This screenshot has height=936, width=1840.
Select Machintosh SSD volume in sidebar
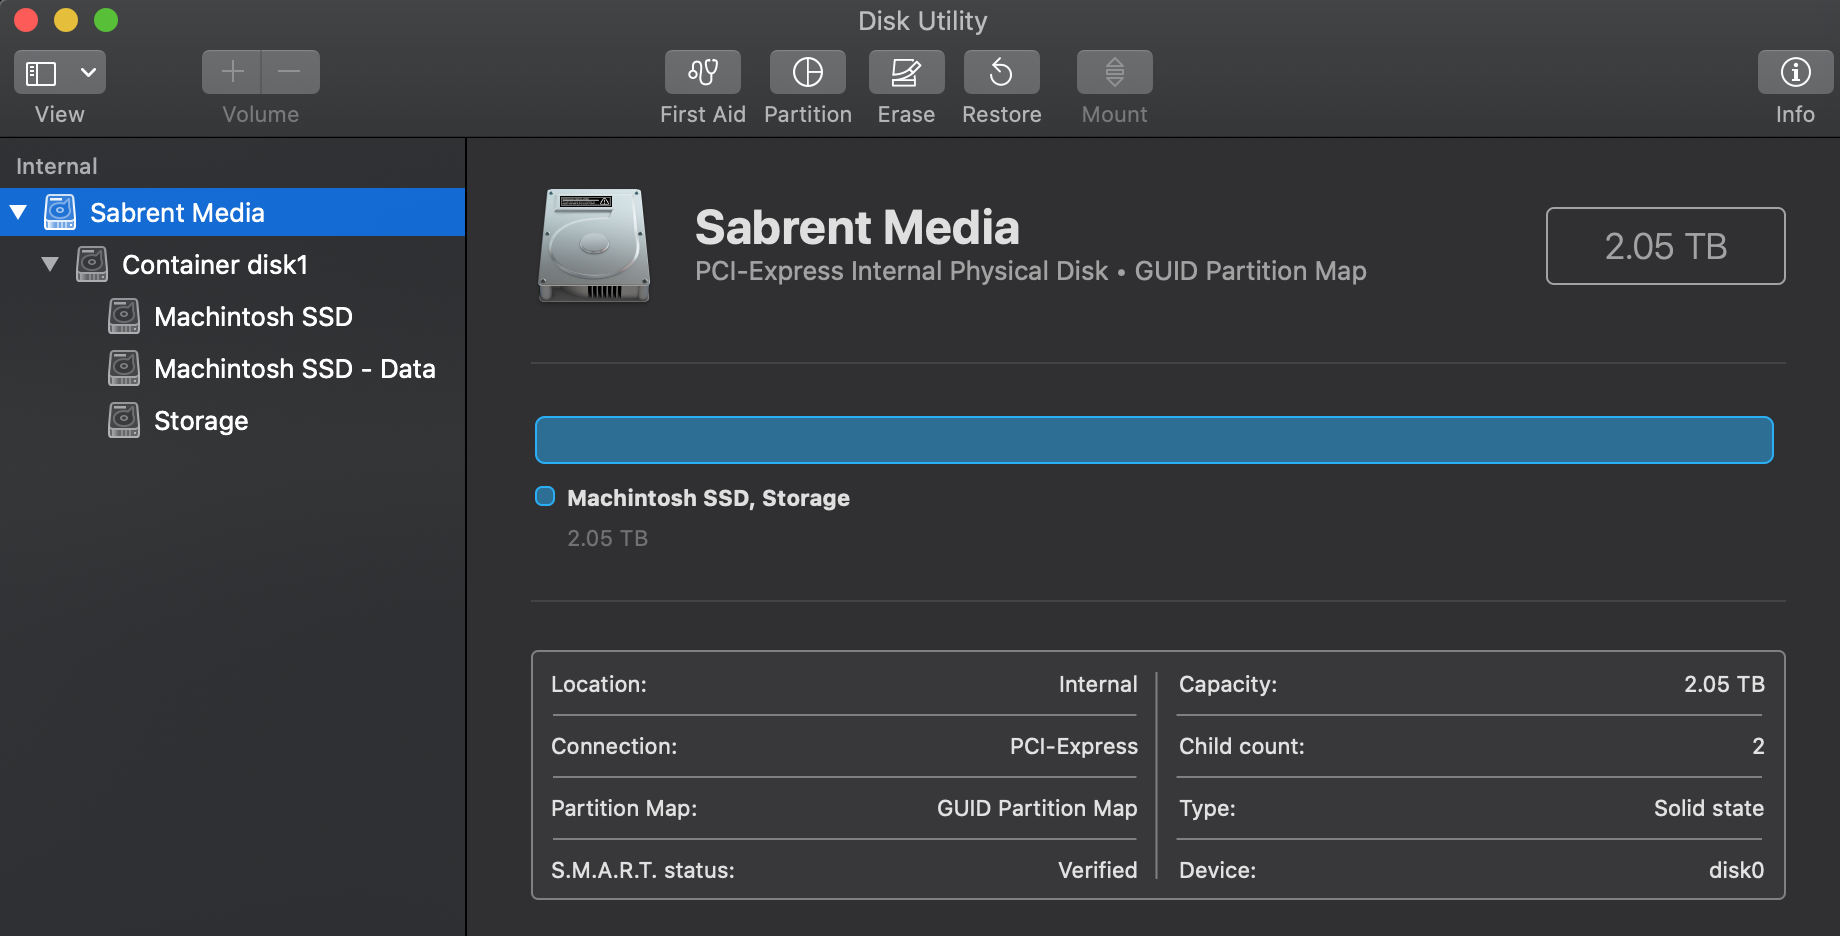pos(253,317)
